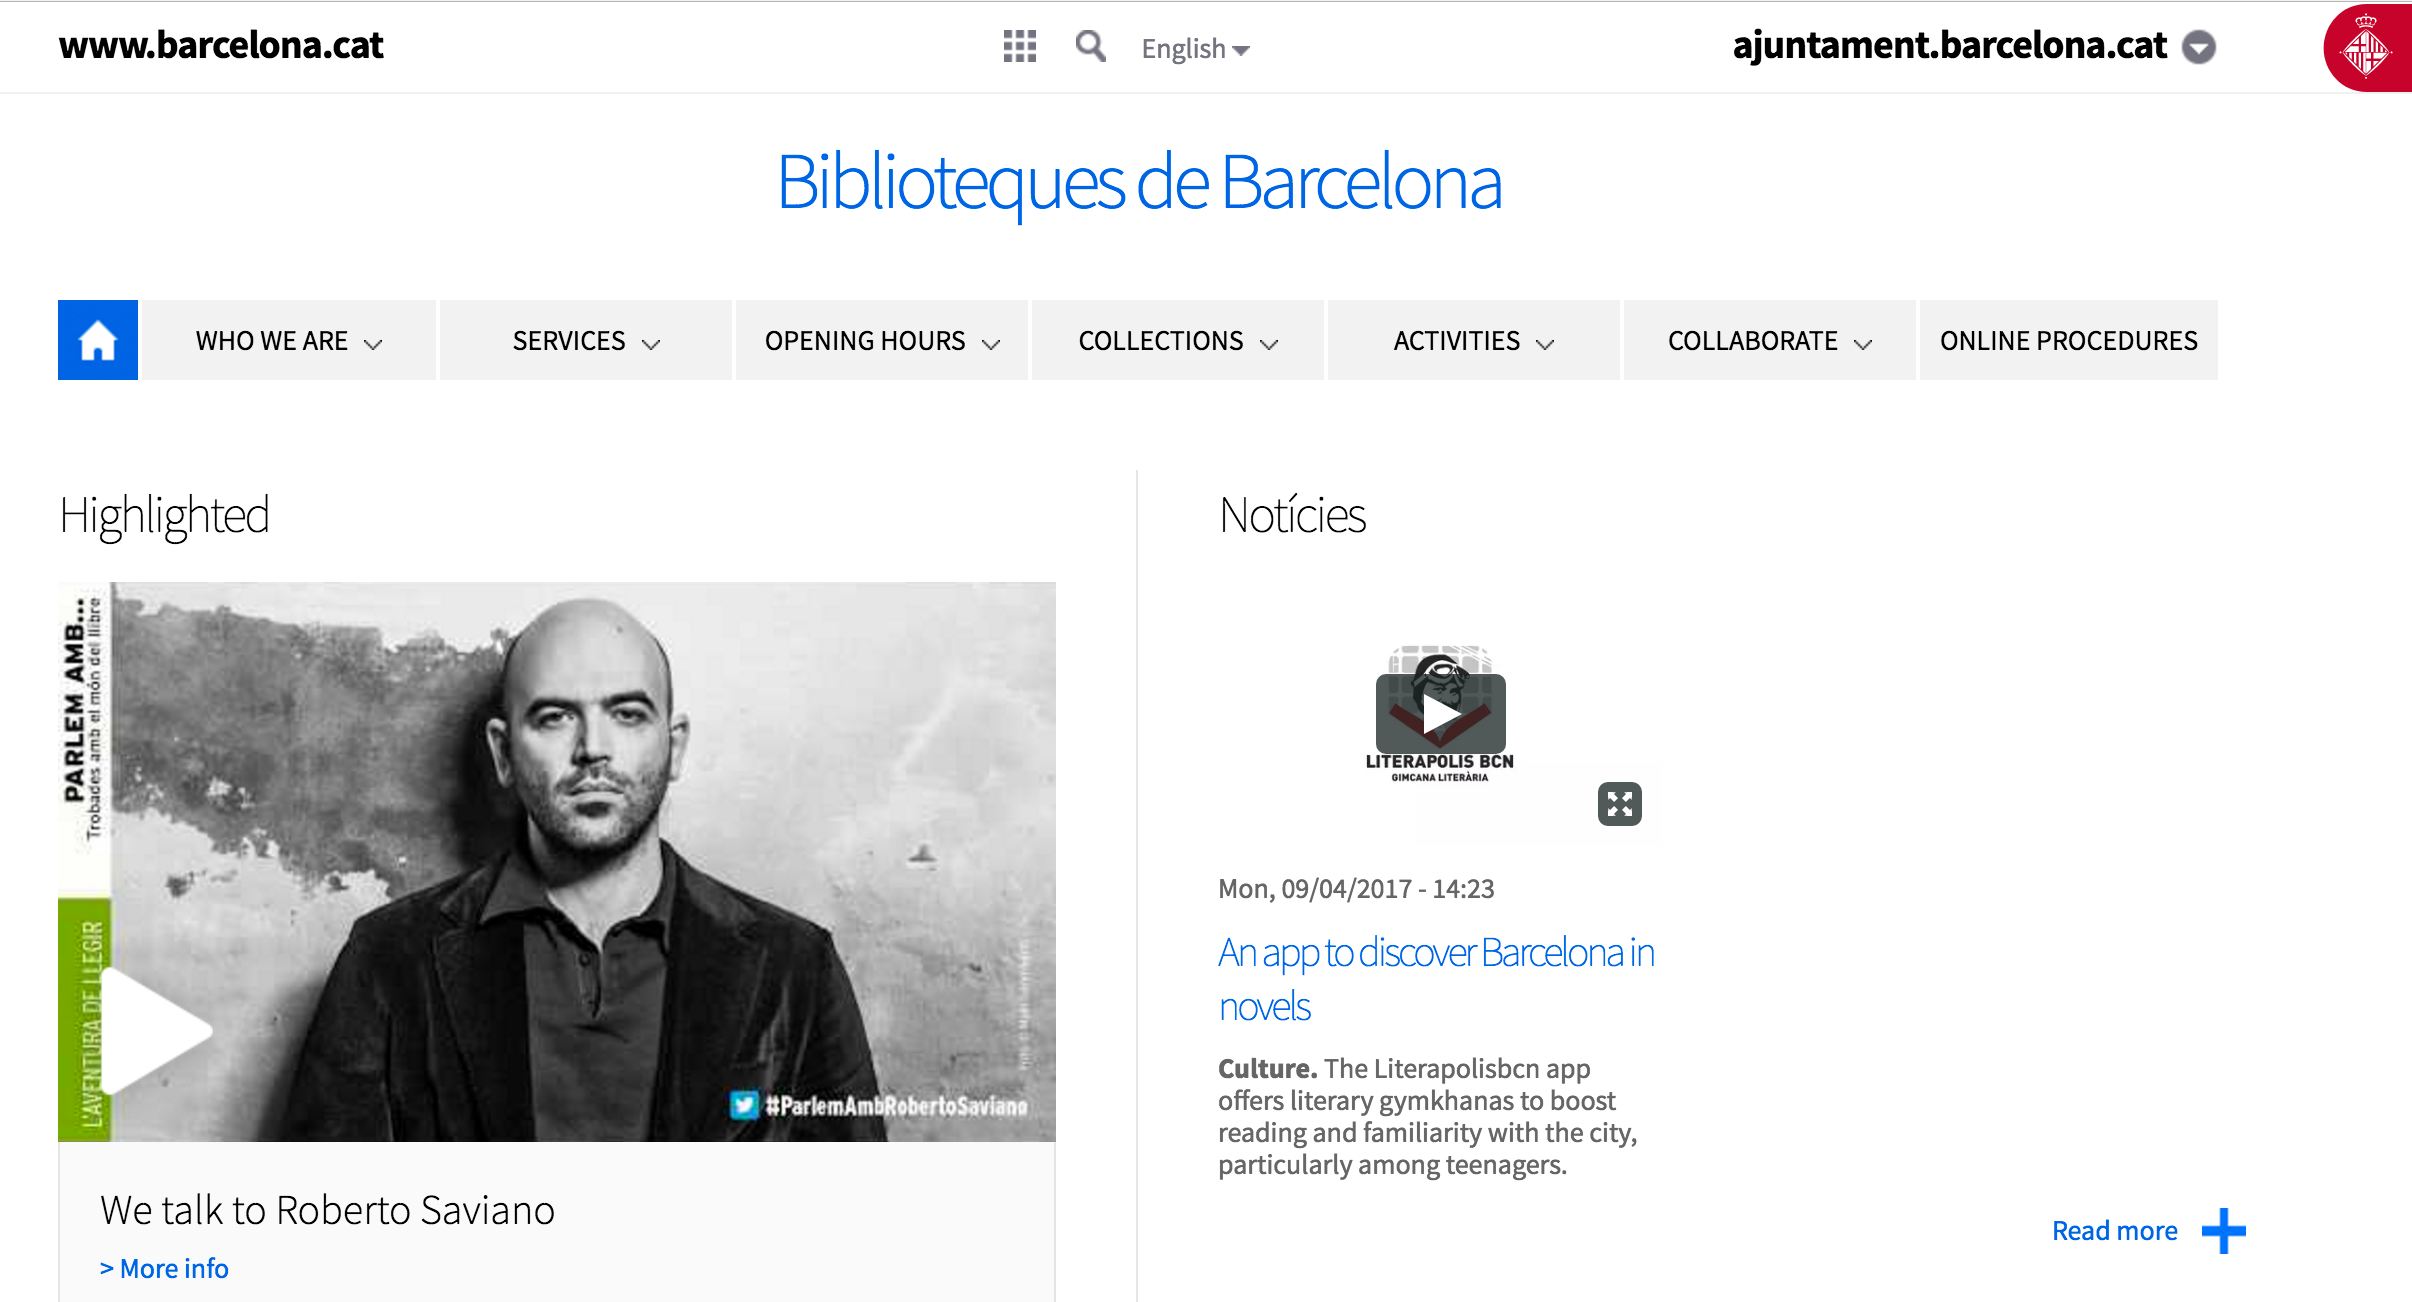Image resolution: width=2412 pixels, height=1302 pixels.
Task: Expand the Who We Are menu
Action: (288, 340)
